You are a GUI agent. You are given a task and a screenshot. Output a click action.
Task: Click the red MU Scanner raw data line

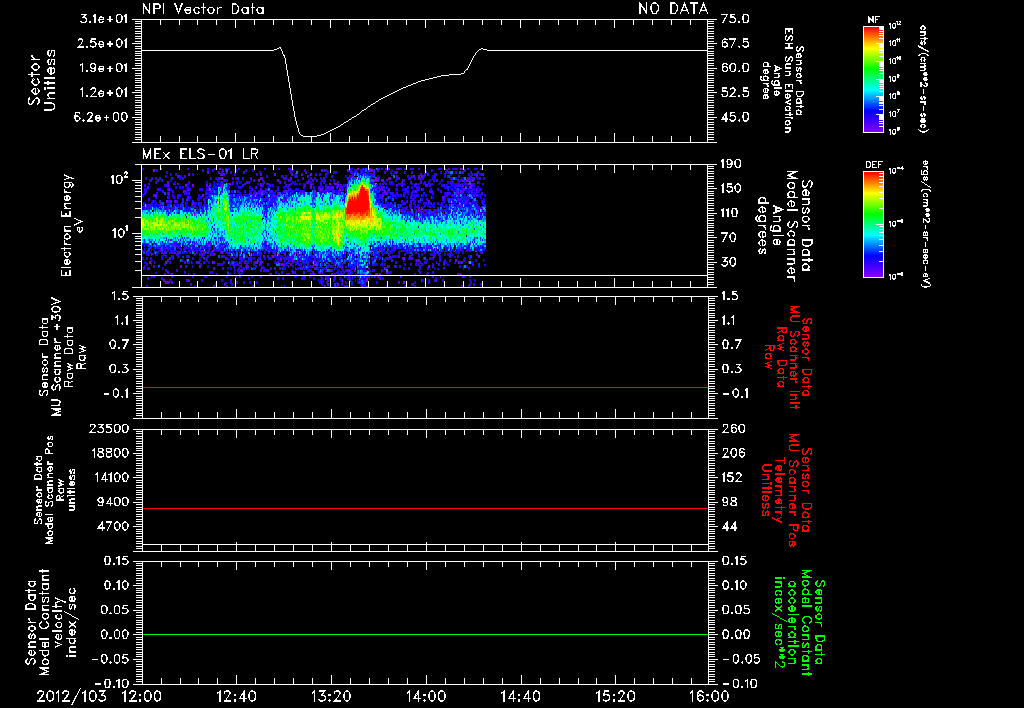tap(424, 387)
